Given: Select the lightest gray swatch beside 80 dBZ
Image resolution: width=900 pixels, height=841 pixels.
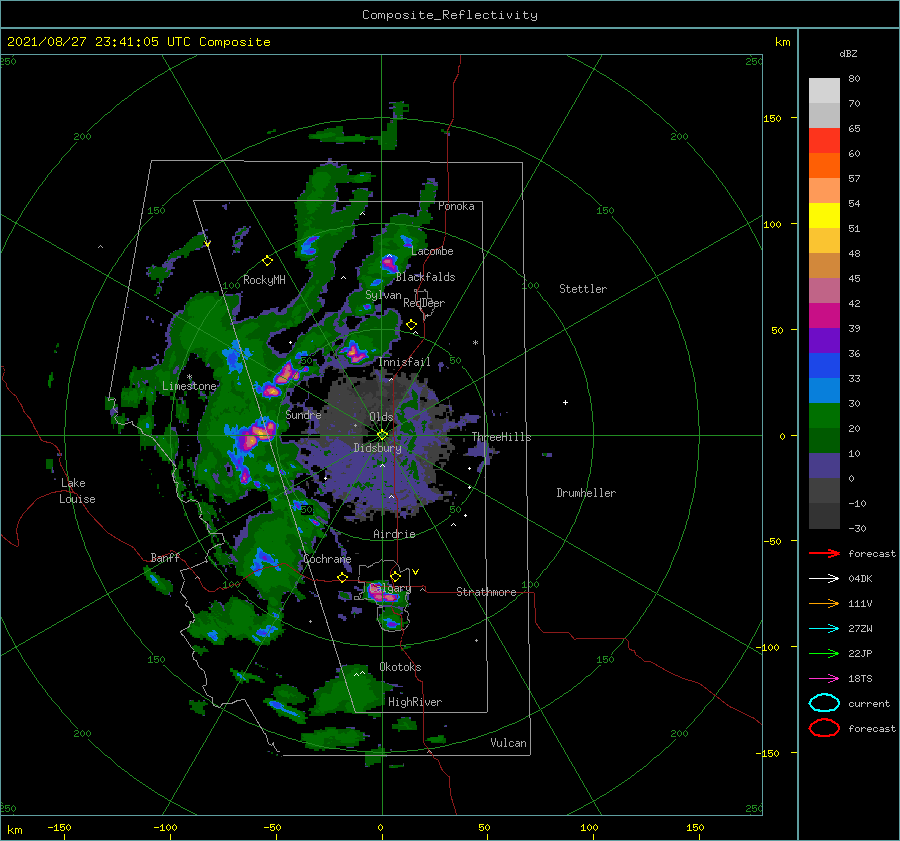Looking at the screenshot, I should pos(824,91).
